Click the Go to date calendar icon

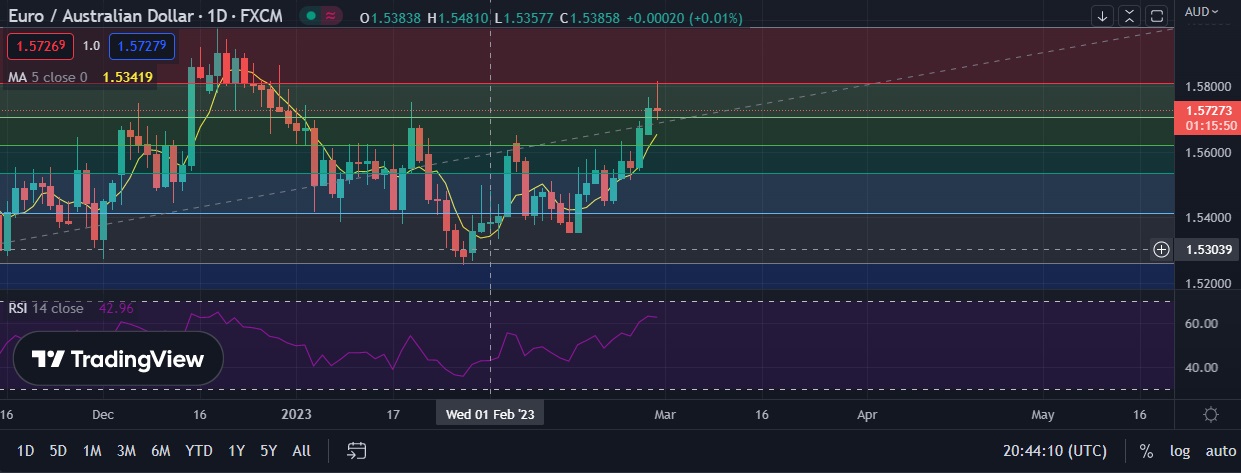[x=356, y=451]
